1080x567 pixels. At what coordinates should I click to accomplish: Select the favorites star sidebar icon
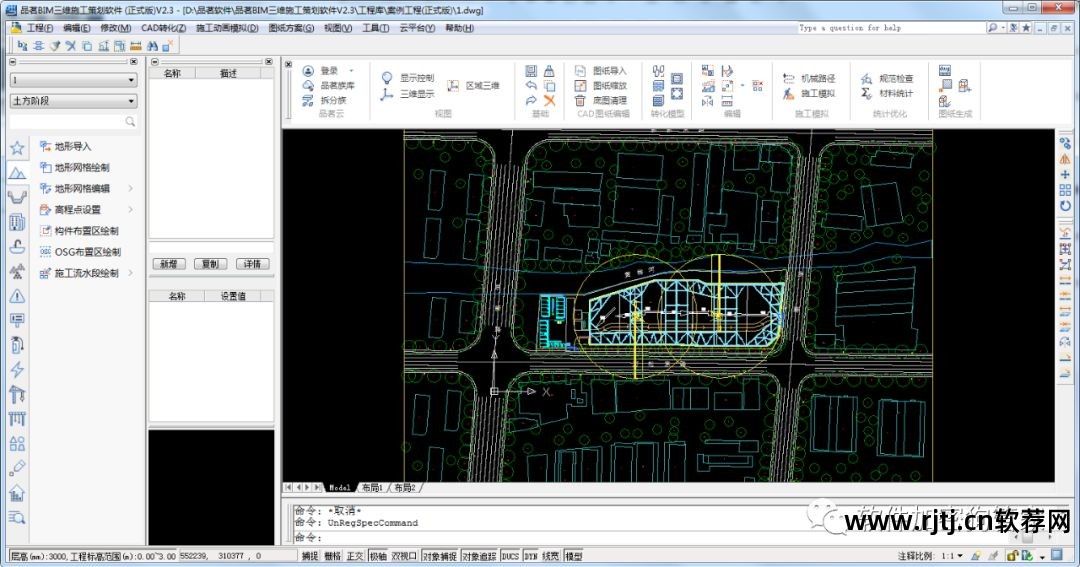[17, 148]
